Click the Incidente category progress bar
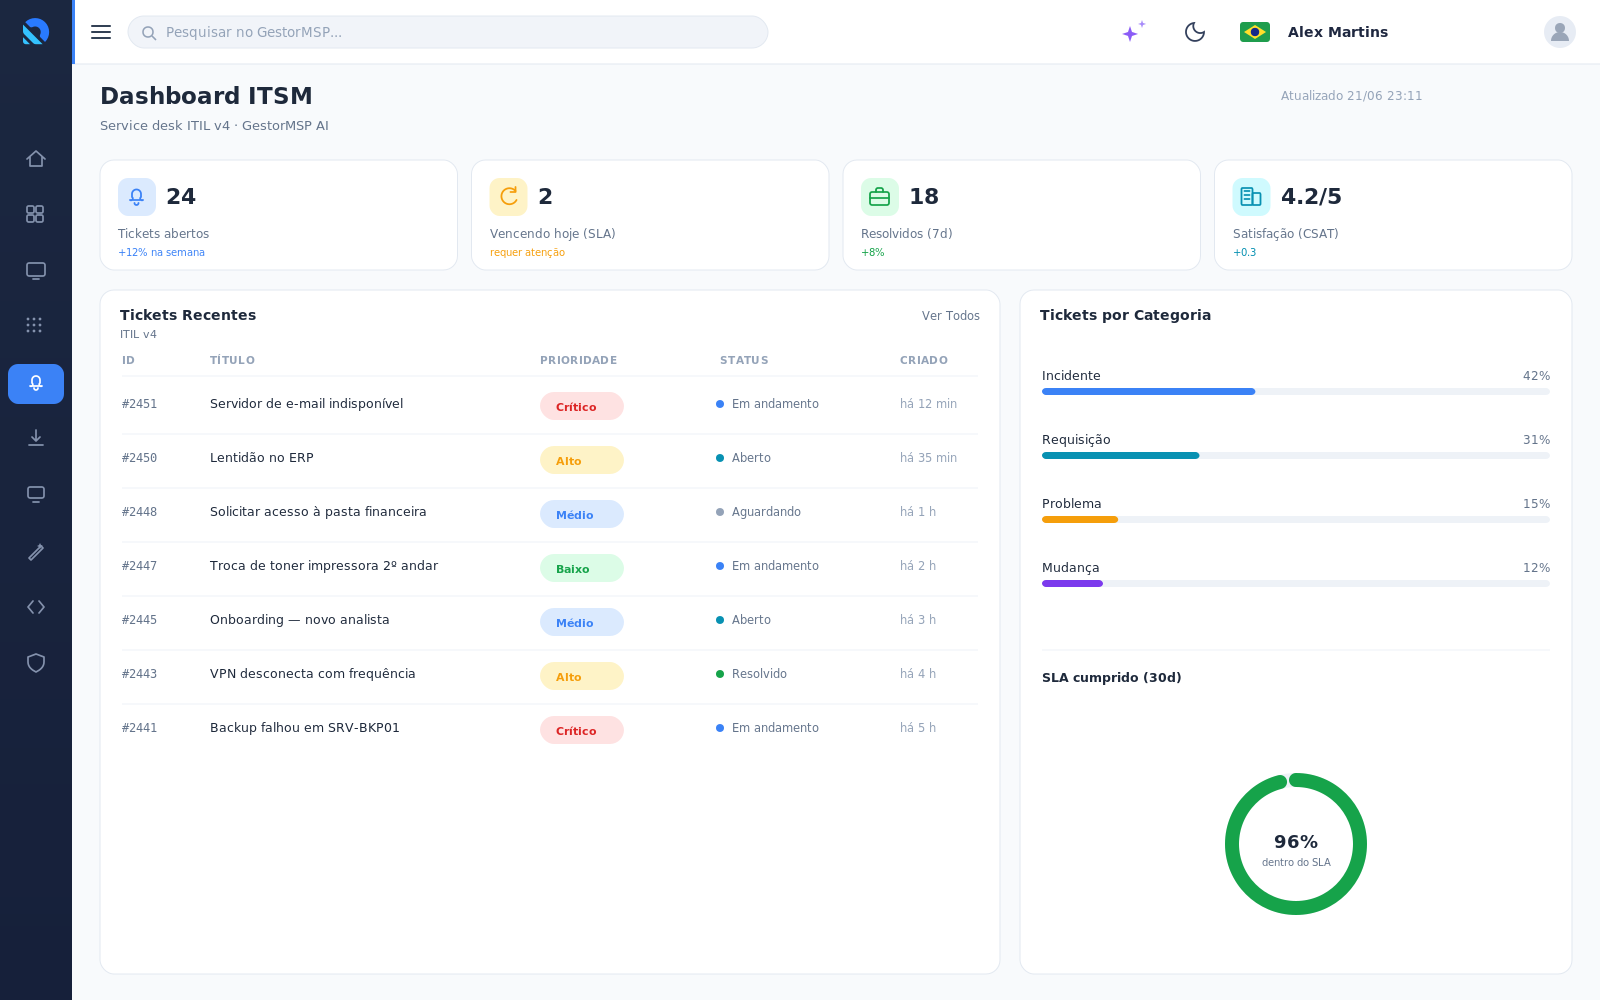 [1296, 392]
